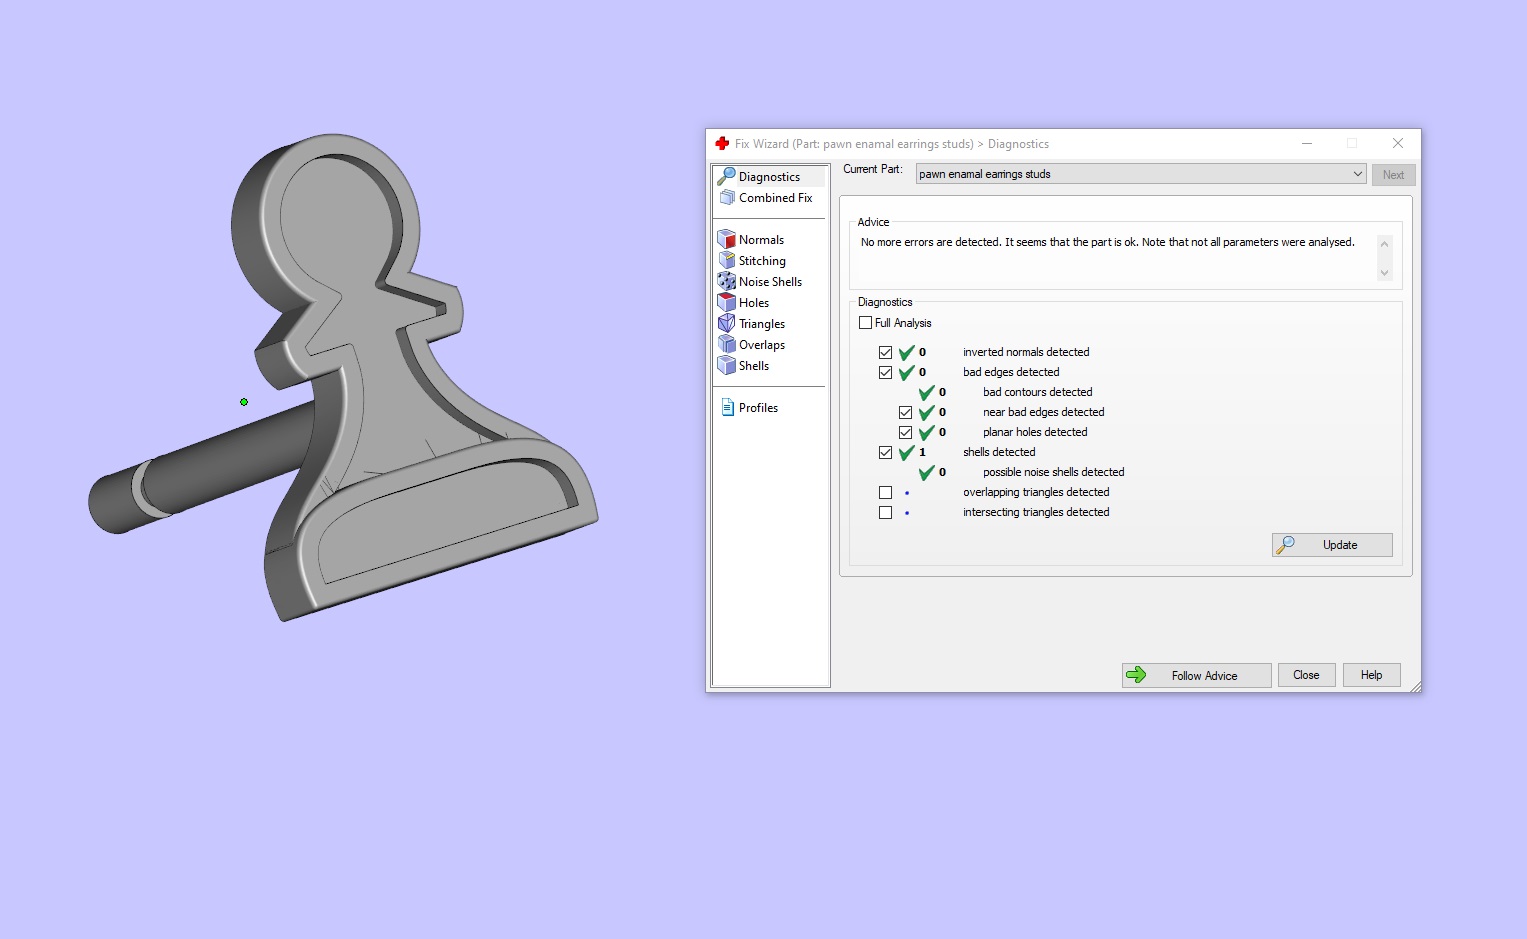This screenshot has width=1527, height=939.
Task: Click the 'possible noise shells detected' text
Action: (1053, 472)
